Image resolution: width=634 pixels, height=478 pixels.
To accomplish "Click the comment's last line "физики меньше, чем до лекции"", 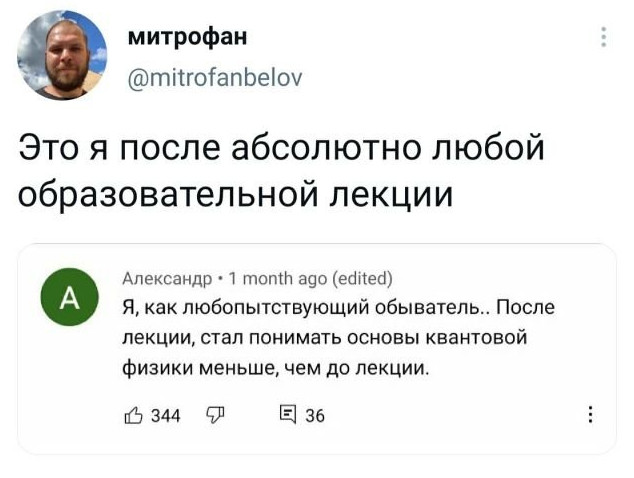I will click(x=275, y=369).
